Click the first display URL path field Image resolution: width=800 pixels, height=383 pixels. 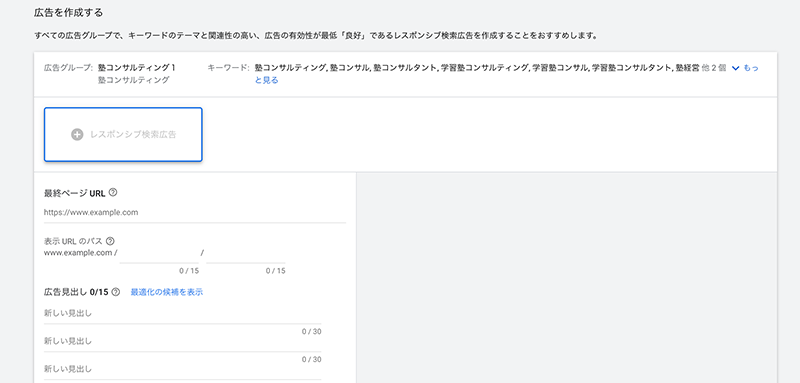coord(159,253)
